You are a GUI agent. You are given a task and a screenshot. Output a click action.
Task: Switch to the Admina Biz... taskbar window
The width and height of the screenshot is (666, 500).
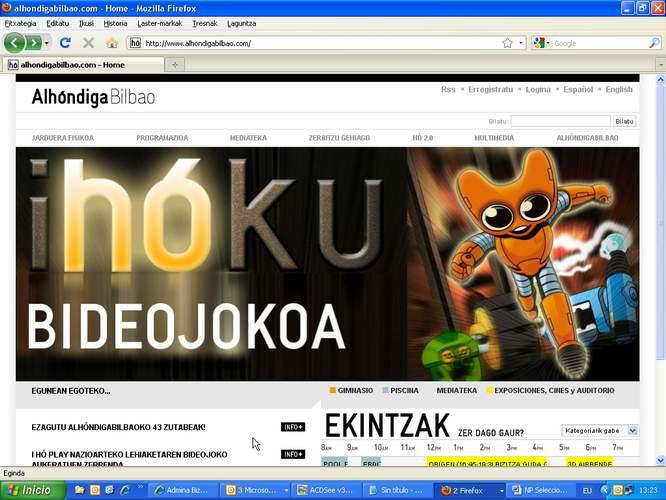click(183, 490)
